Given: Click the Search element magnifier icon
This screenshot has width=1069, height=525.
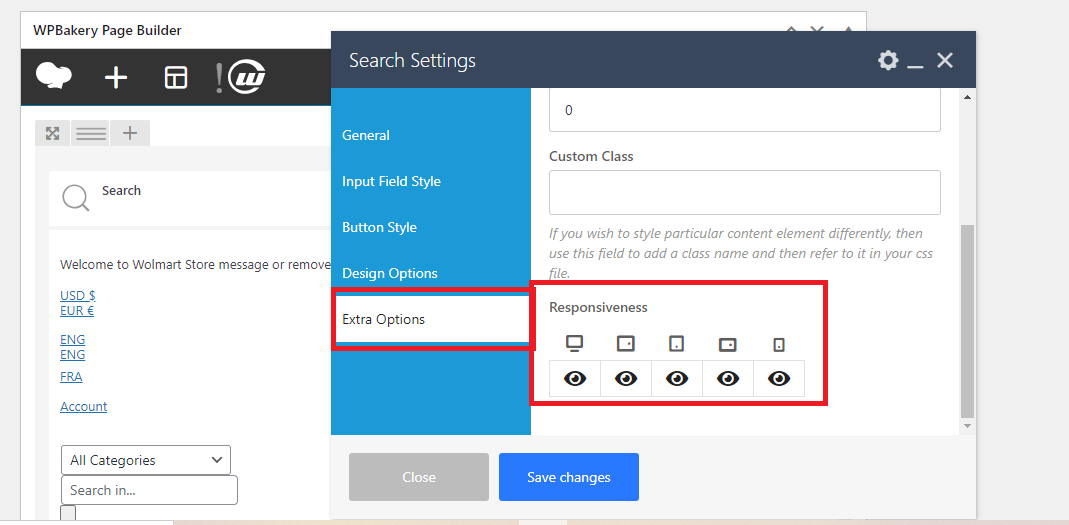Looking at the screenshot, I should 76,198.
